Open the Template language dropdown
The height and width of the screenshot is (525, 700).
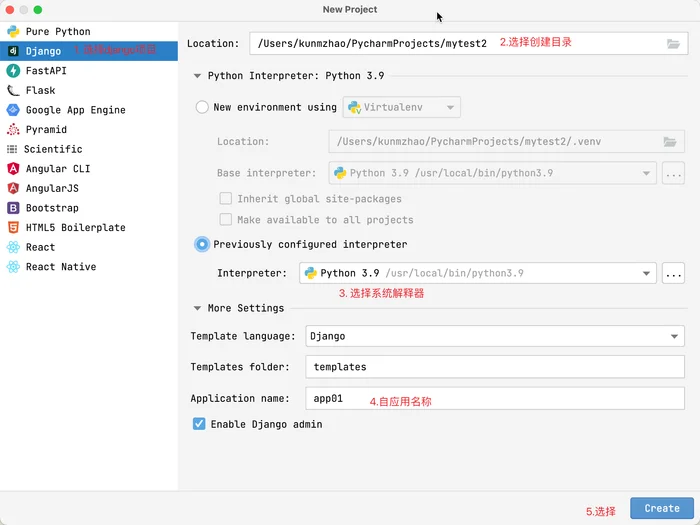point(495,336)
